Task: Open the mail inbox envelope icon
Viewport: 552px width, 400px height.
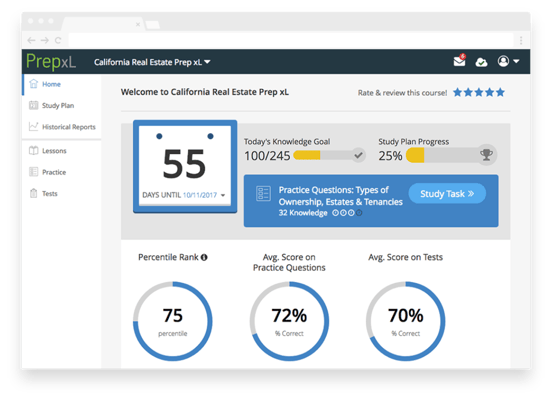Action: coord(459,61)
